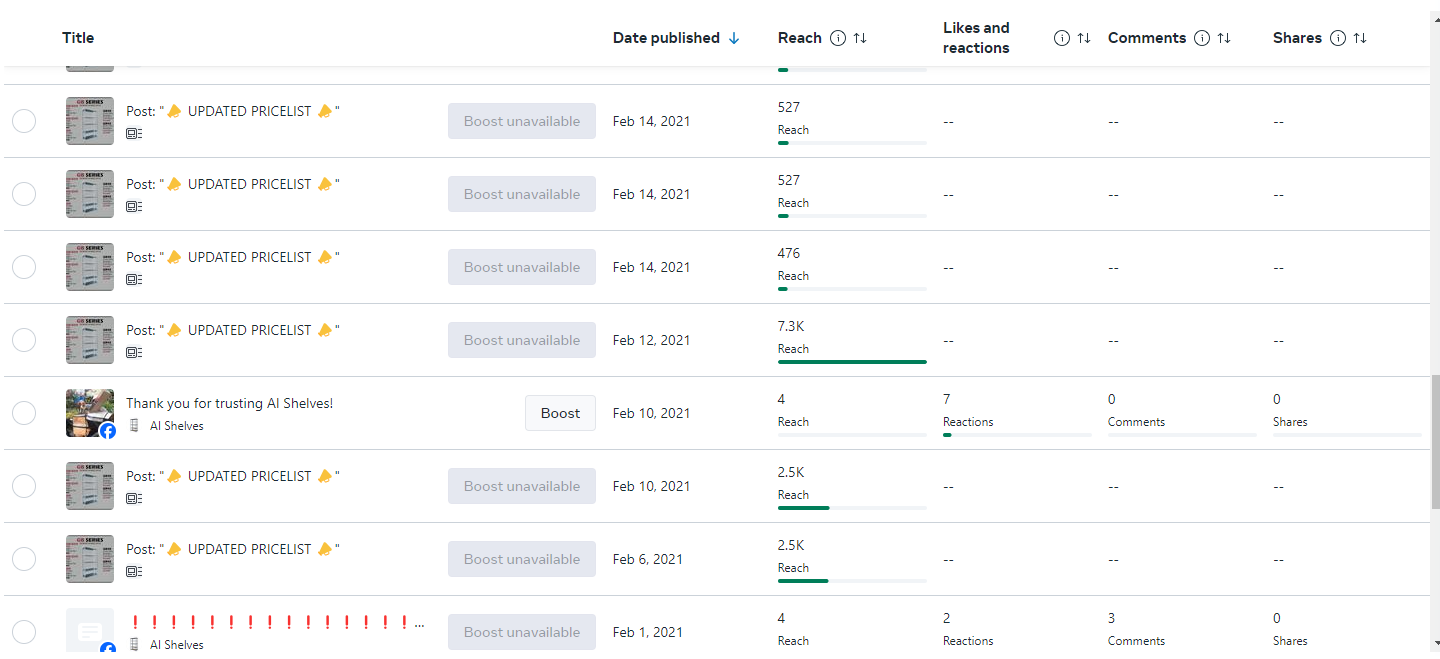This screenshot has height=659, width=1440.
Task: Click the info icon beside Reach header
Action: [x=838, y=38]
